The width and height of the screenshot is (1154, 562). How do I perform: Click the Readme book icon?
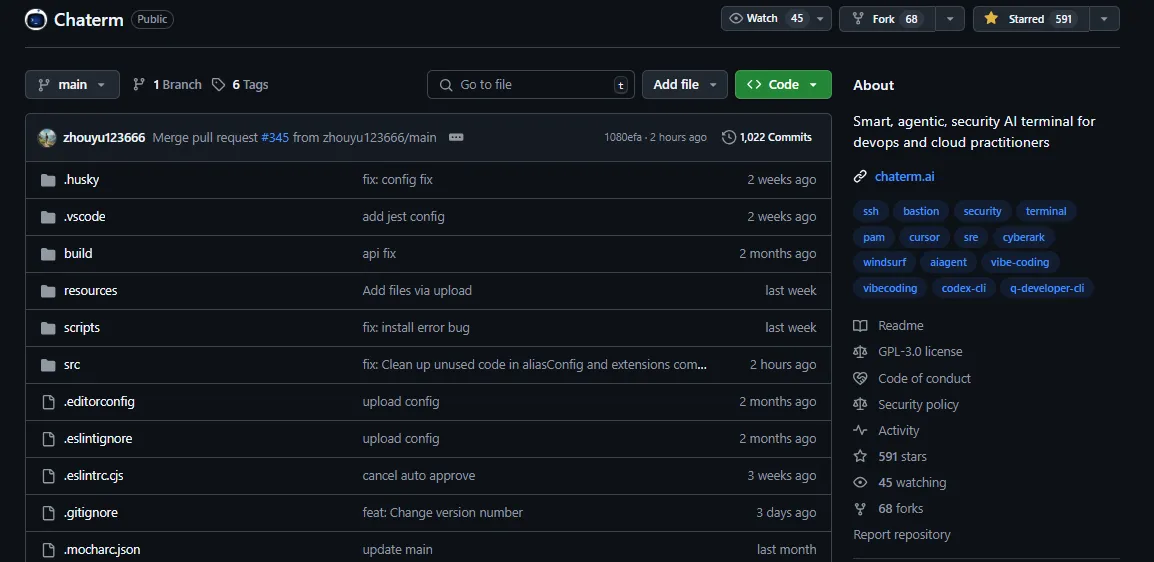(860, 326)
